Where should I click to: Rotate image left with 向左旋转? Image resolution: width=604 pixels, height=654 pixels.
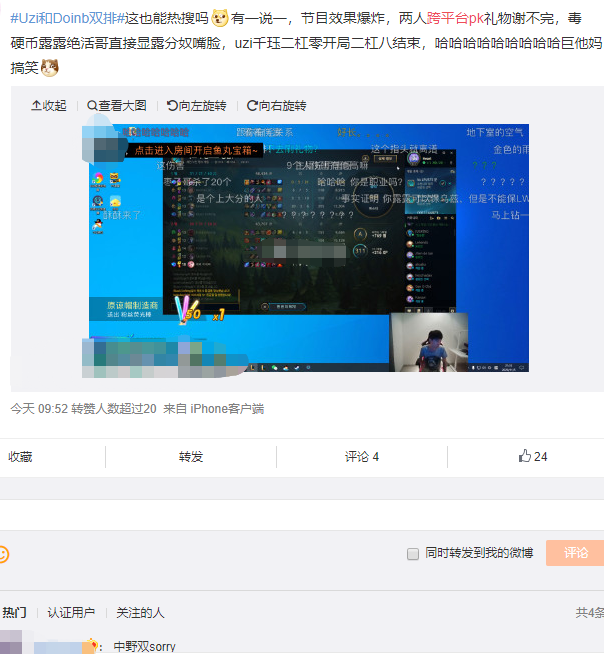tap(196, 106)
